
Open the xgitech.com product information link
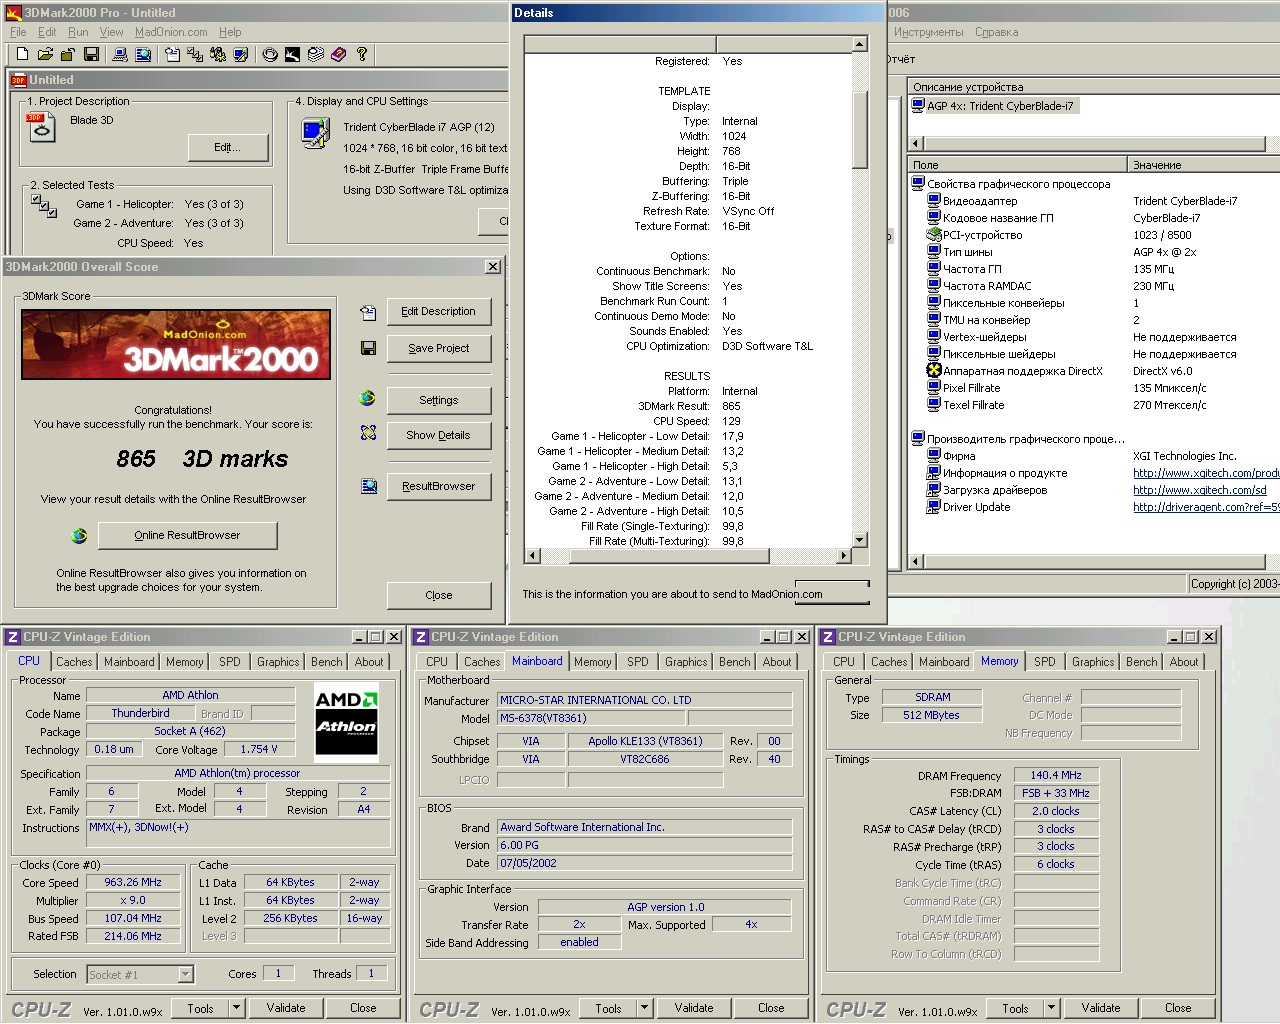[1206, 473]
